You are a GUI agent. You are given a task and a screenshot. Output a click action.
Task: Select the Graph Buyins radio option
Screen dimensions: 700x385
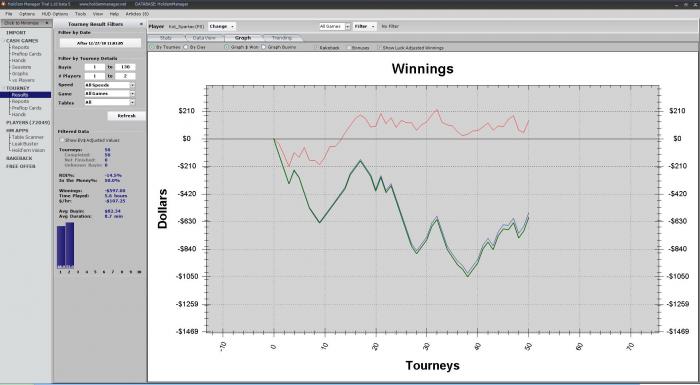(263, 47)
